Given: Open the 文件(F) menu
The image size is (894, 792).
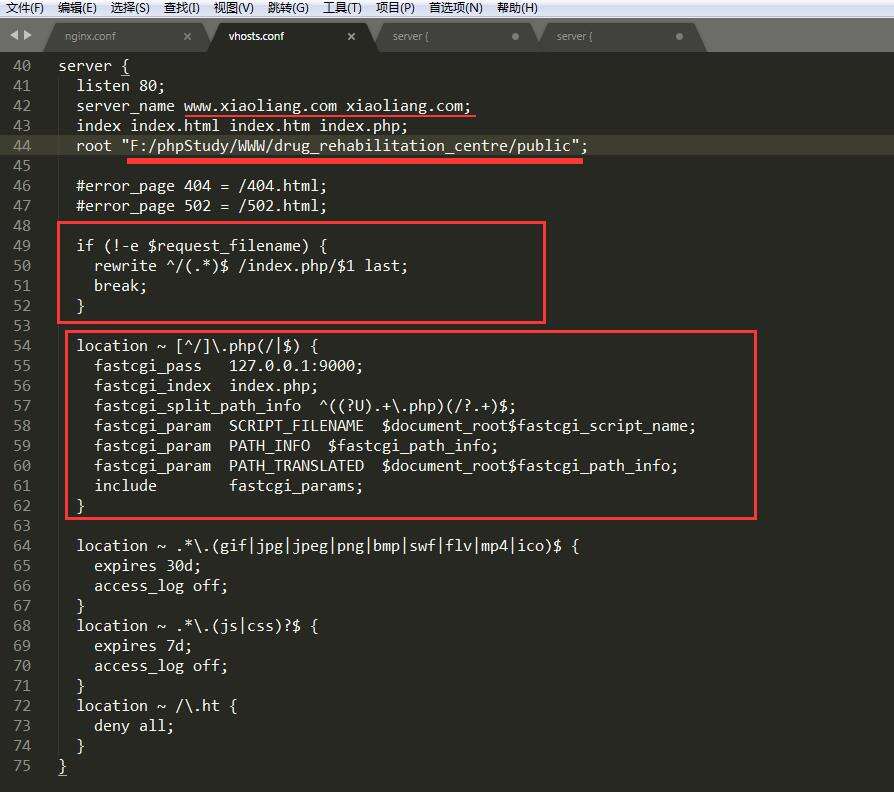Looking at the screenshot, I should click(x=25, y=8).
